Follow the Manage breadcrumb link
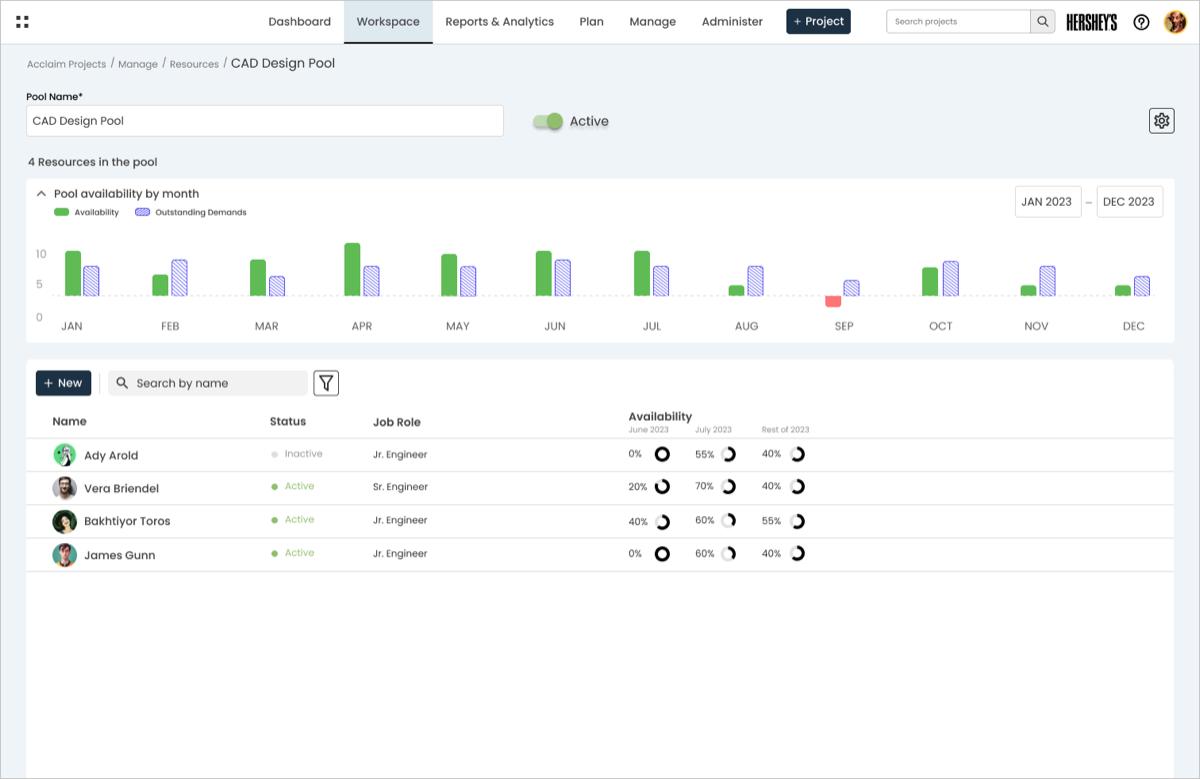The width and height of the screenshot is (1200, 779). (x=138, y=64)
